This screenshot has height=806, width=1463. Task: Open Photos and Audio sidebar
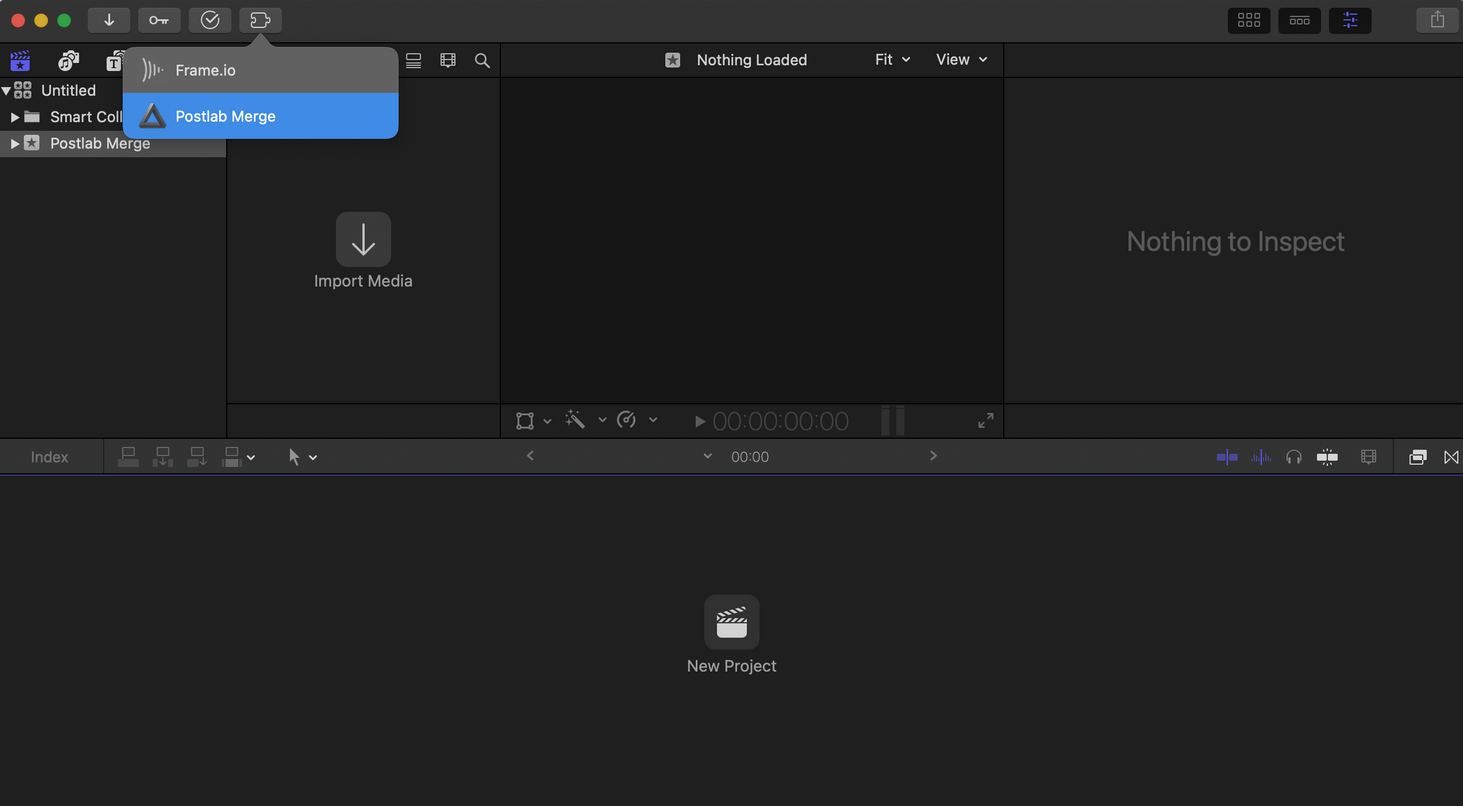pos(68,61)
